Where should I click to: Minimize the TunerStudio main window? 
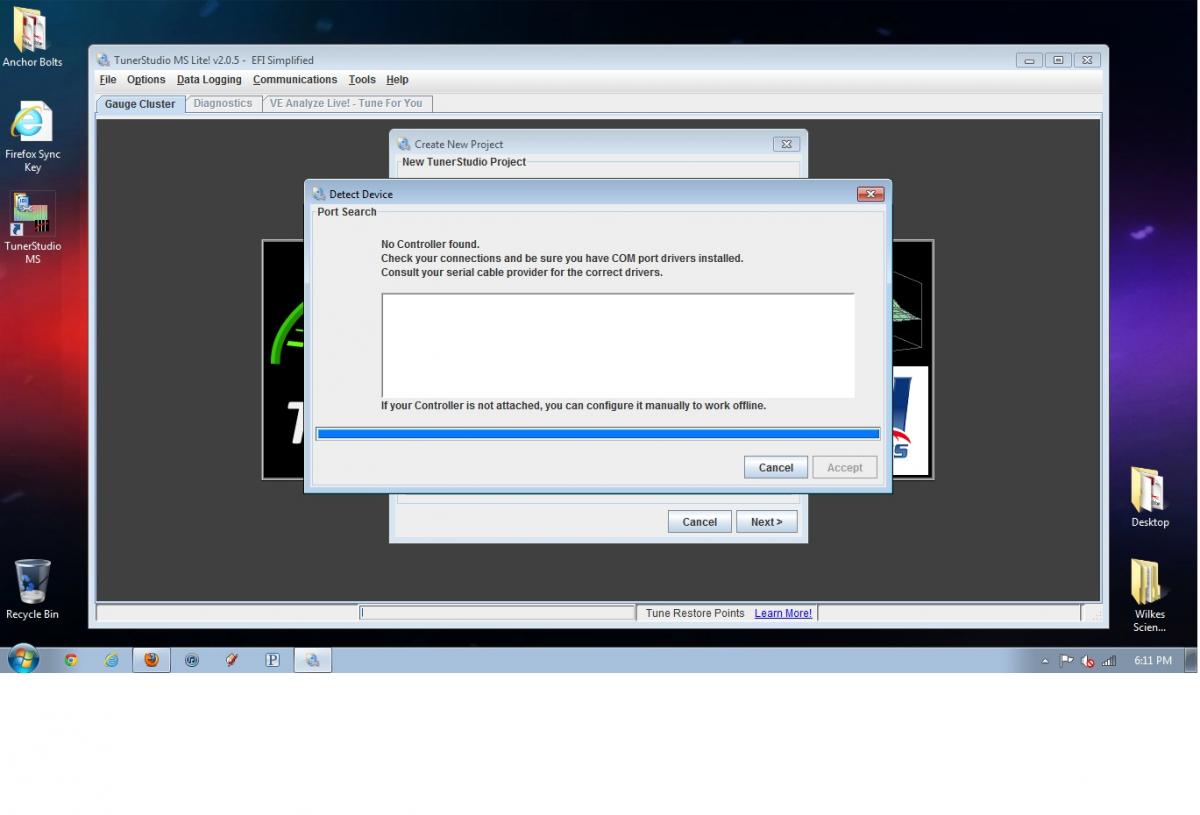[x=1030, y=60]
